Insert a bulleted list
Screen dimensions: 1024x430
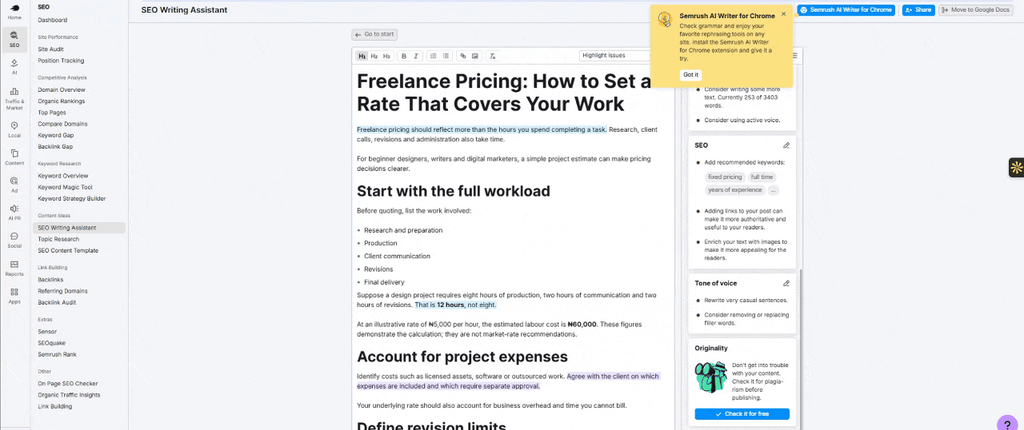coord(445,56)
